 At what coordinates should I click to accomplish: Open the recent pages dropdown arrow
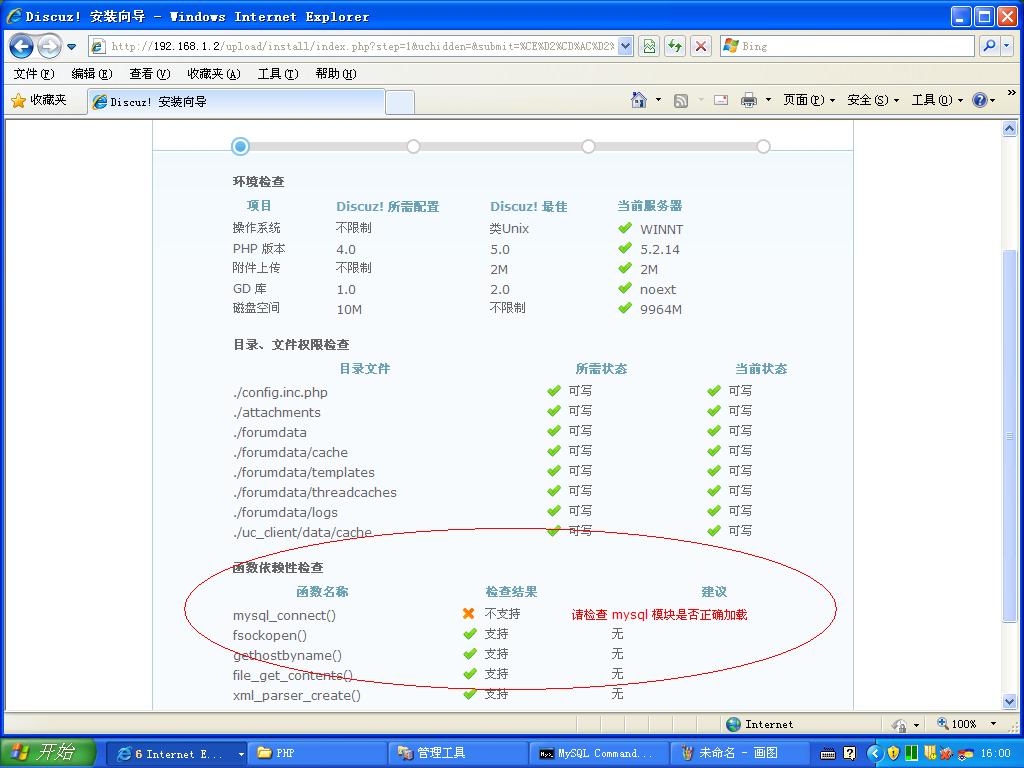[x=72, y=47]
